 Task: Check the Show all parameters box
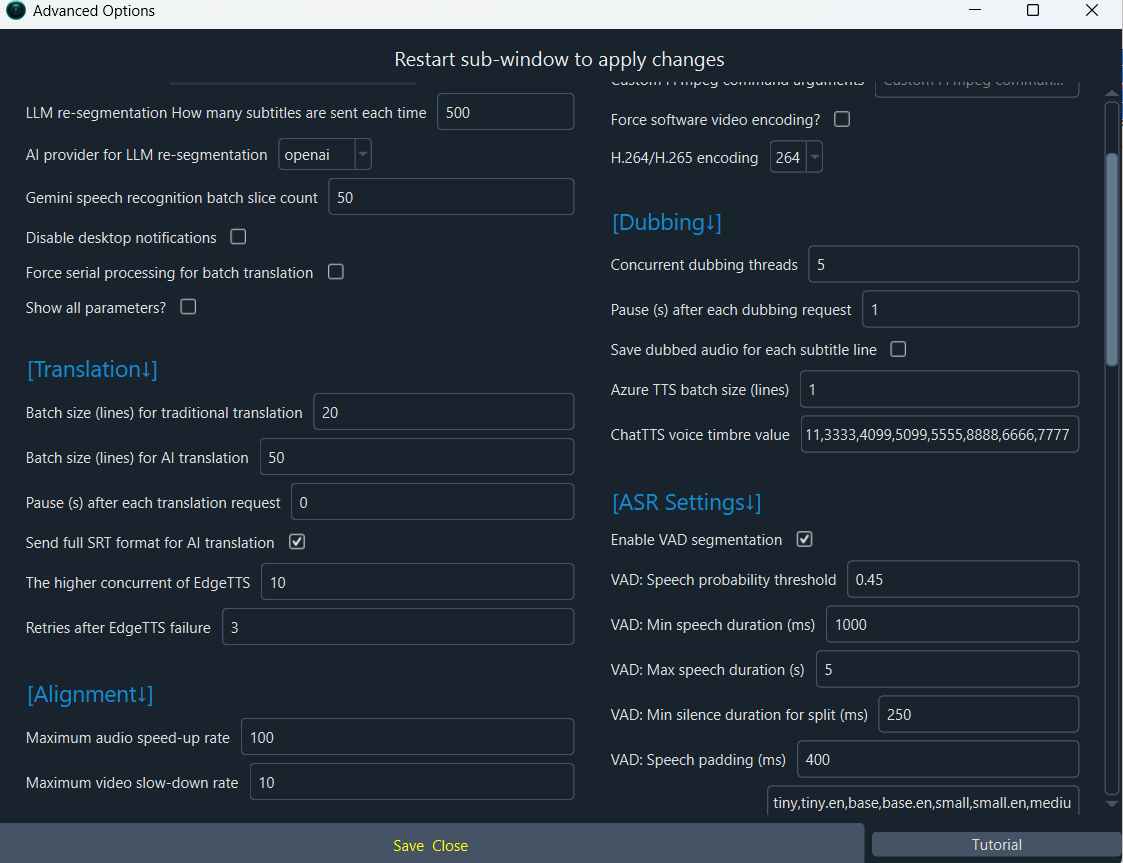pyautogui.click(x=188, y=307)
